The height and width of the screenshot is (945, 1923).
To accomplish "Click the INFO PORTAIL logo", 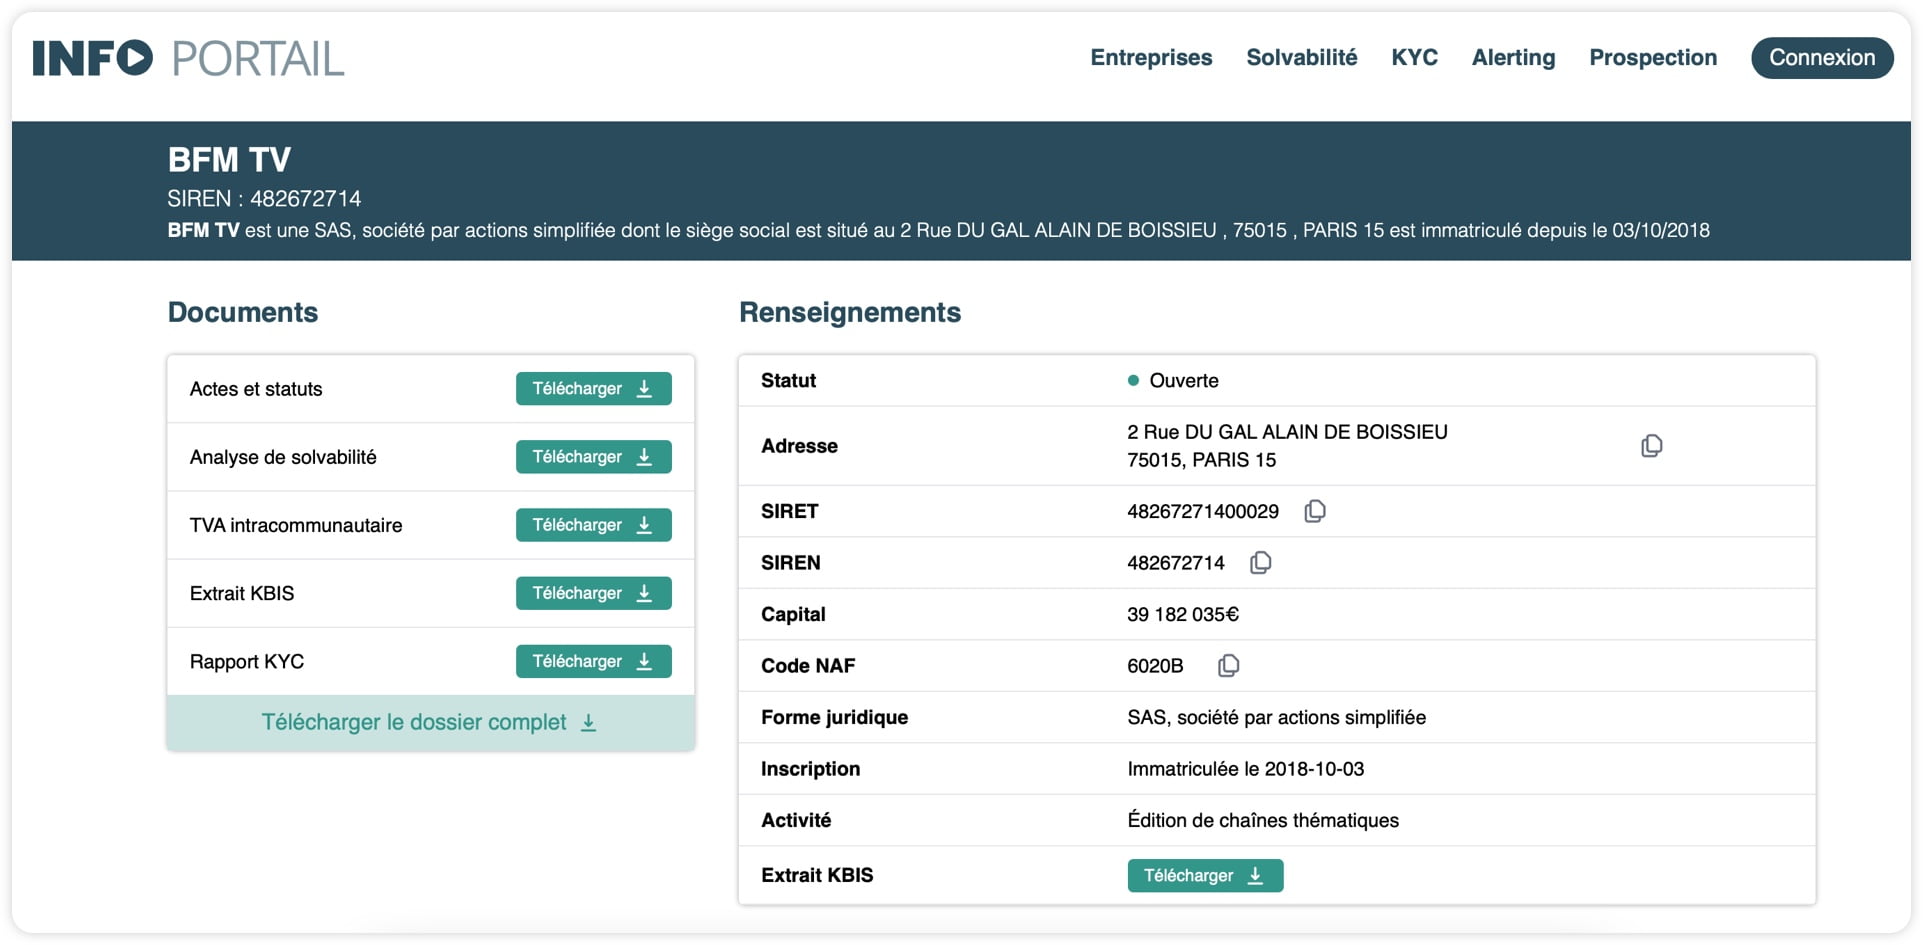I will click(188, 58).
